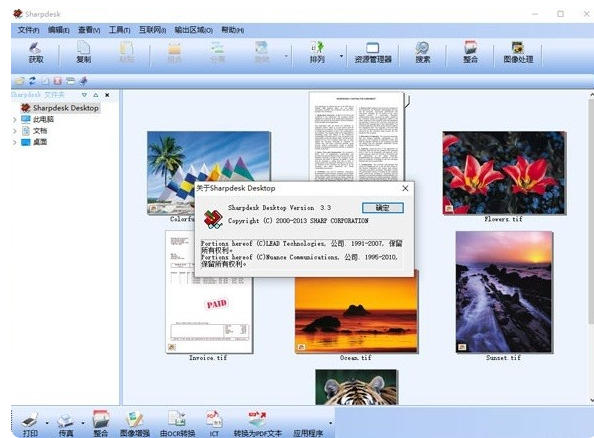
Task: Click the 由OCR转换 (Convert by OCR) icon
Action: tap(178, 424)
